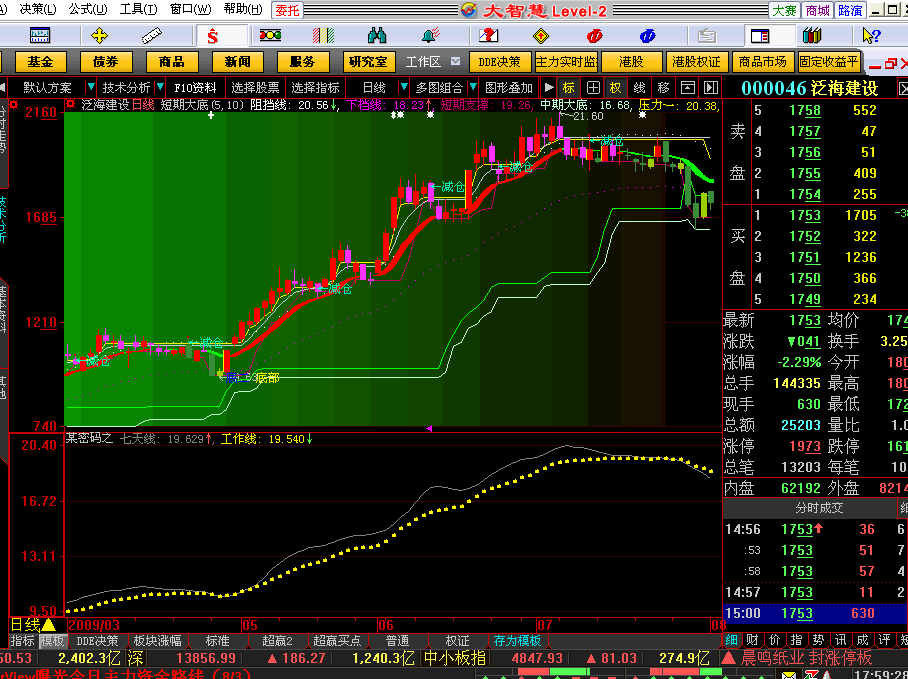Toggle the 势 trend view button
908x679 pixels.
(819, 640)
